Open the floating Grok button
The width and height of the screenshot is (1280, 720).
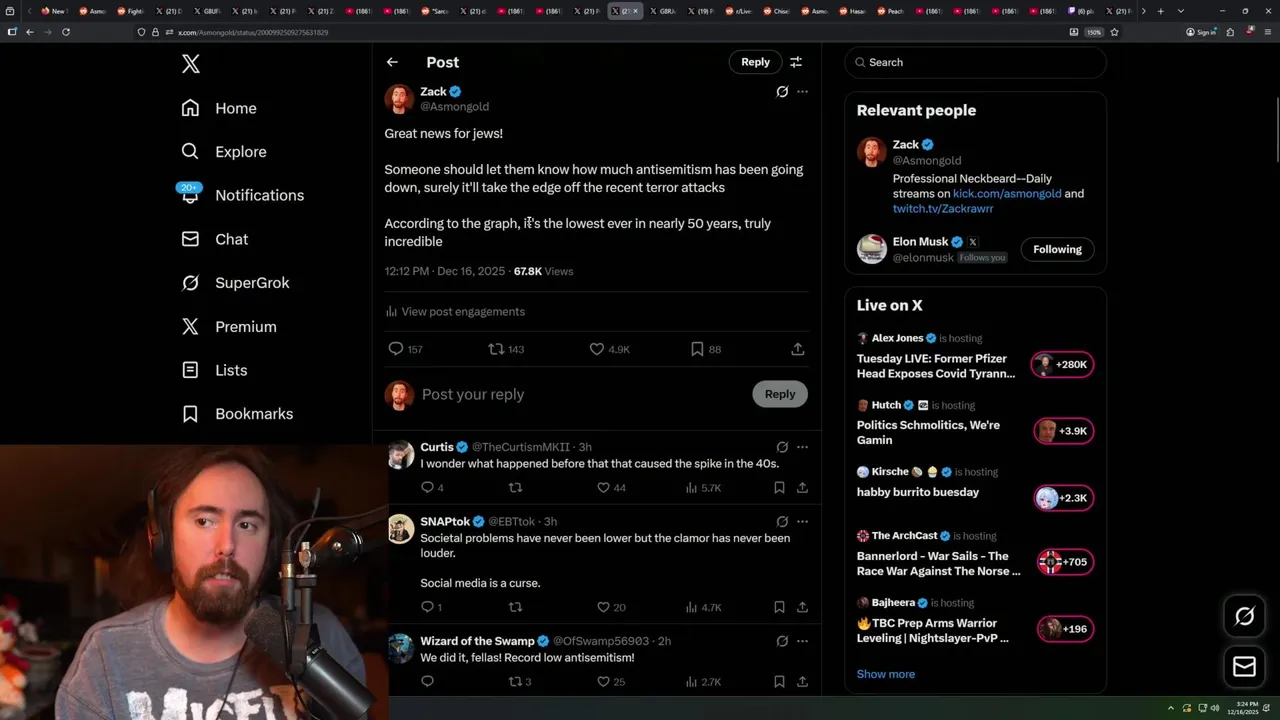pyautogui.click(x=1244, y=617)
